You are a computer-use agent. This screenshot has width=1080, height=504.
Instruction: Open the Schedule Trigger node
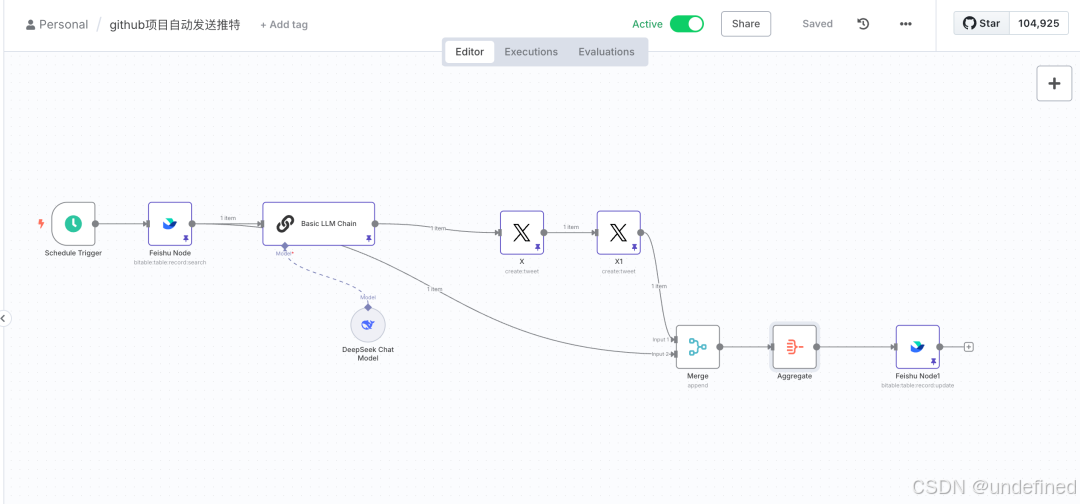73,224
